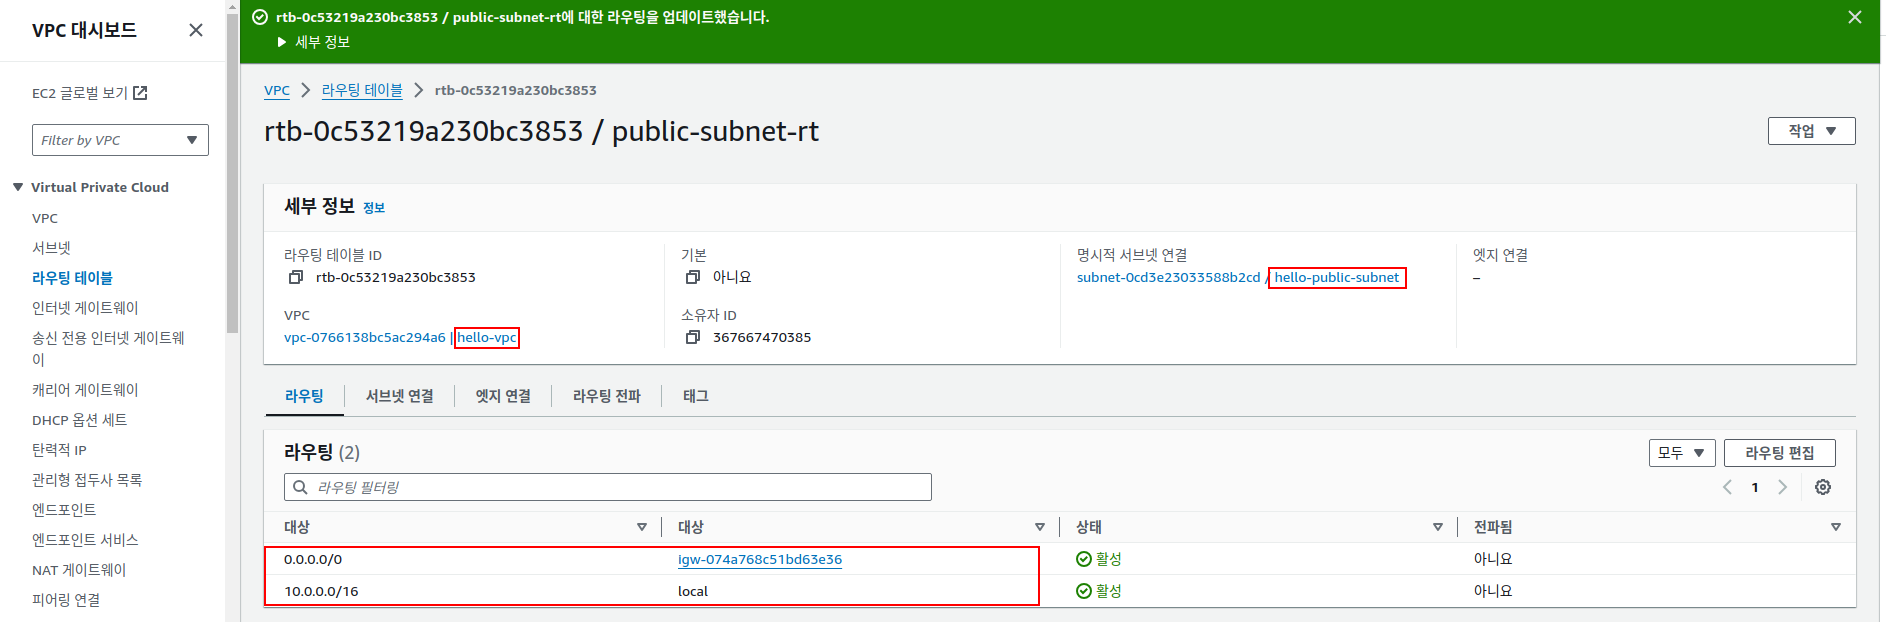This screenshot has height=622, width=1886.
Task: Click the local target cell
Action: point(693,591)
